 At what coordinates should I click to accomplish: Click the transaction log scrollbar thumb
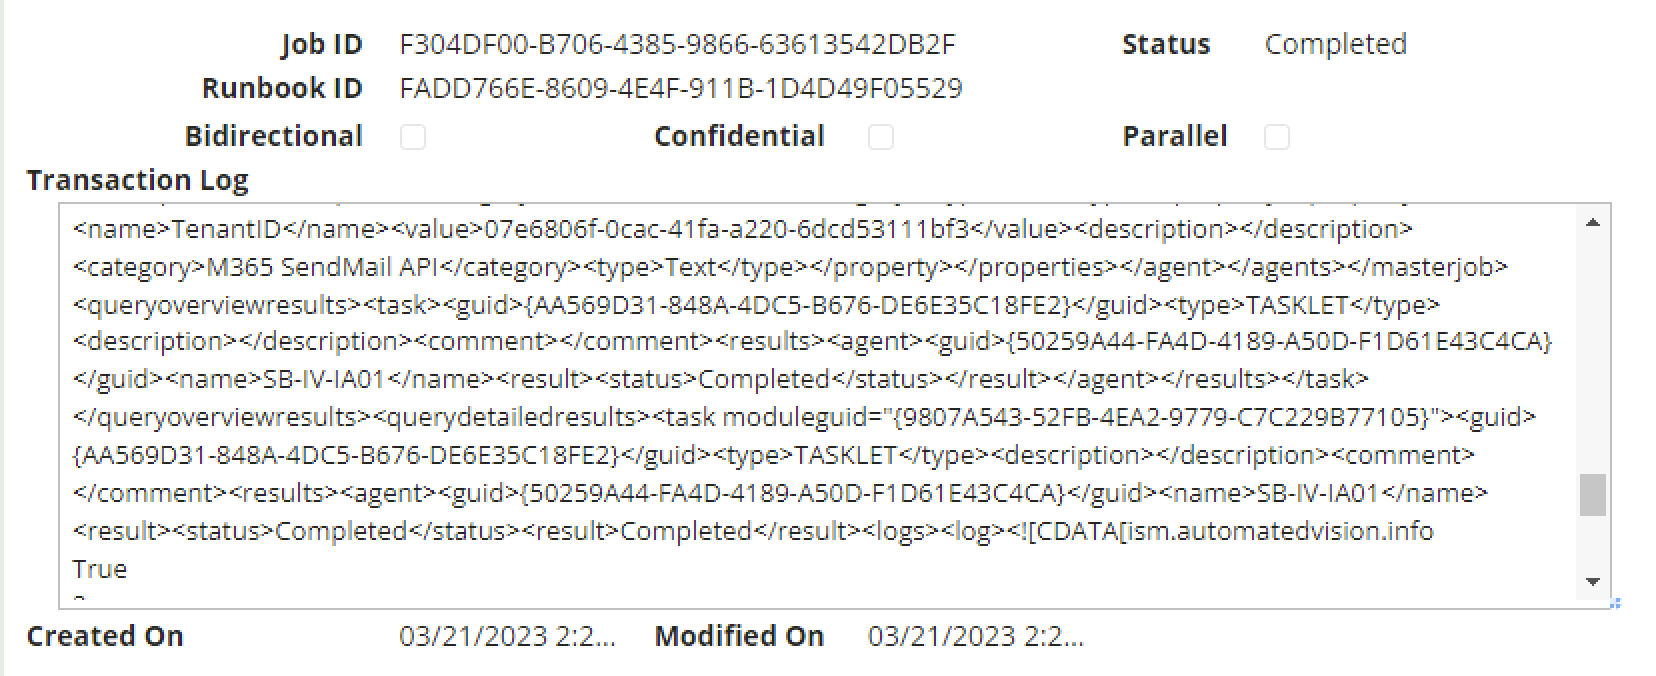tap(1593, 495)
